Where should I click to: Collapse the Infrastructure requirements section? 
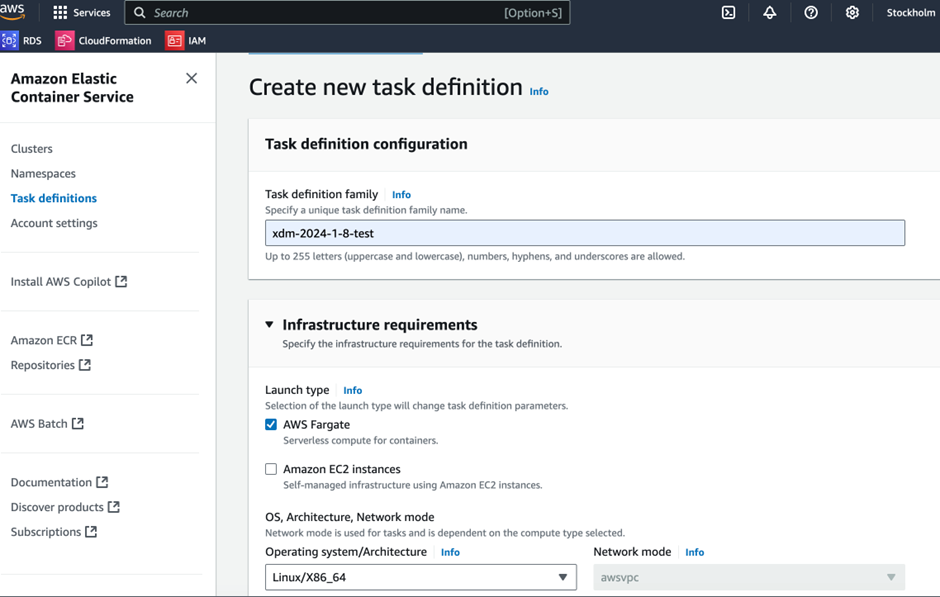pos(269,324)
